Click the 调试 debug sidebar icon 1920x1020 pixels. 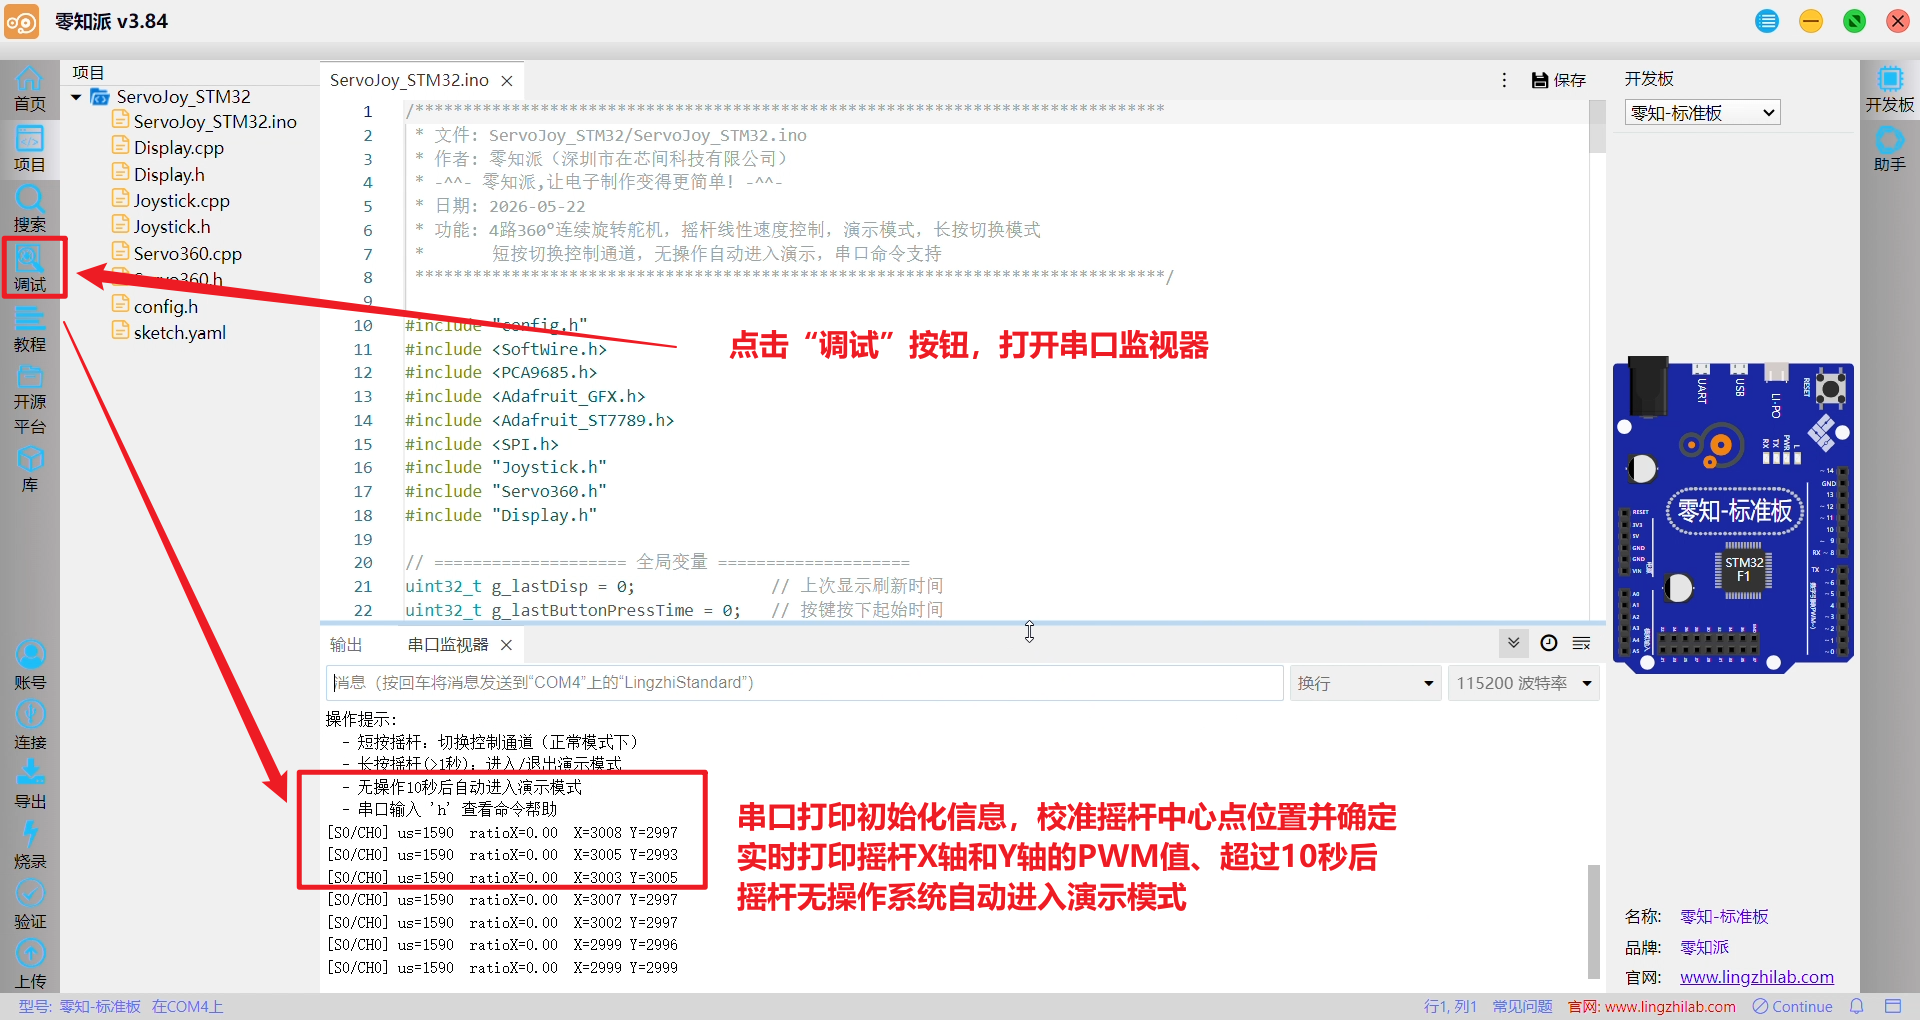pos(29,268)
